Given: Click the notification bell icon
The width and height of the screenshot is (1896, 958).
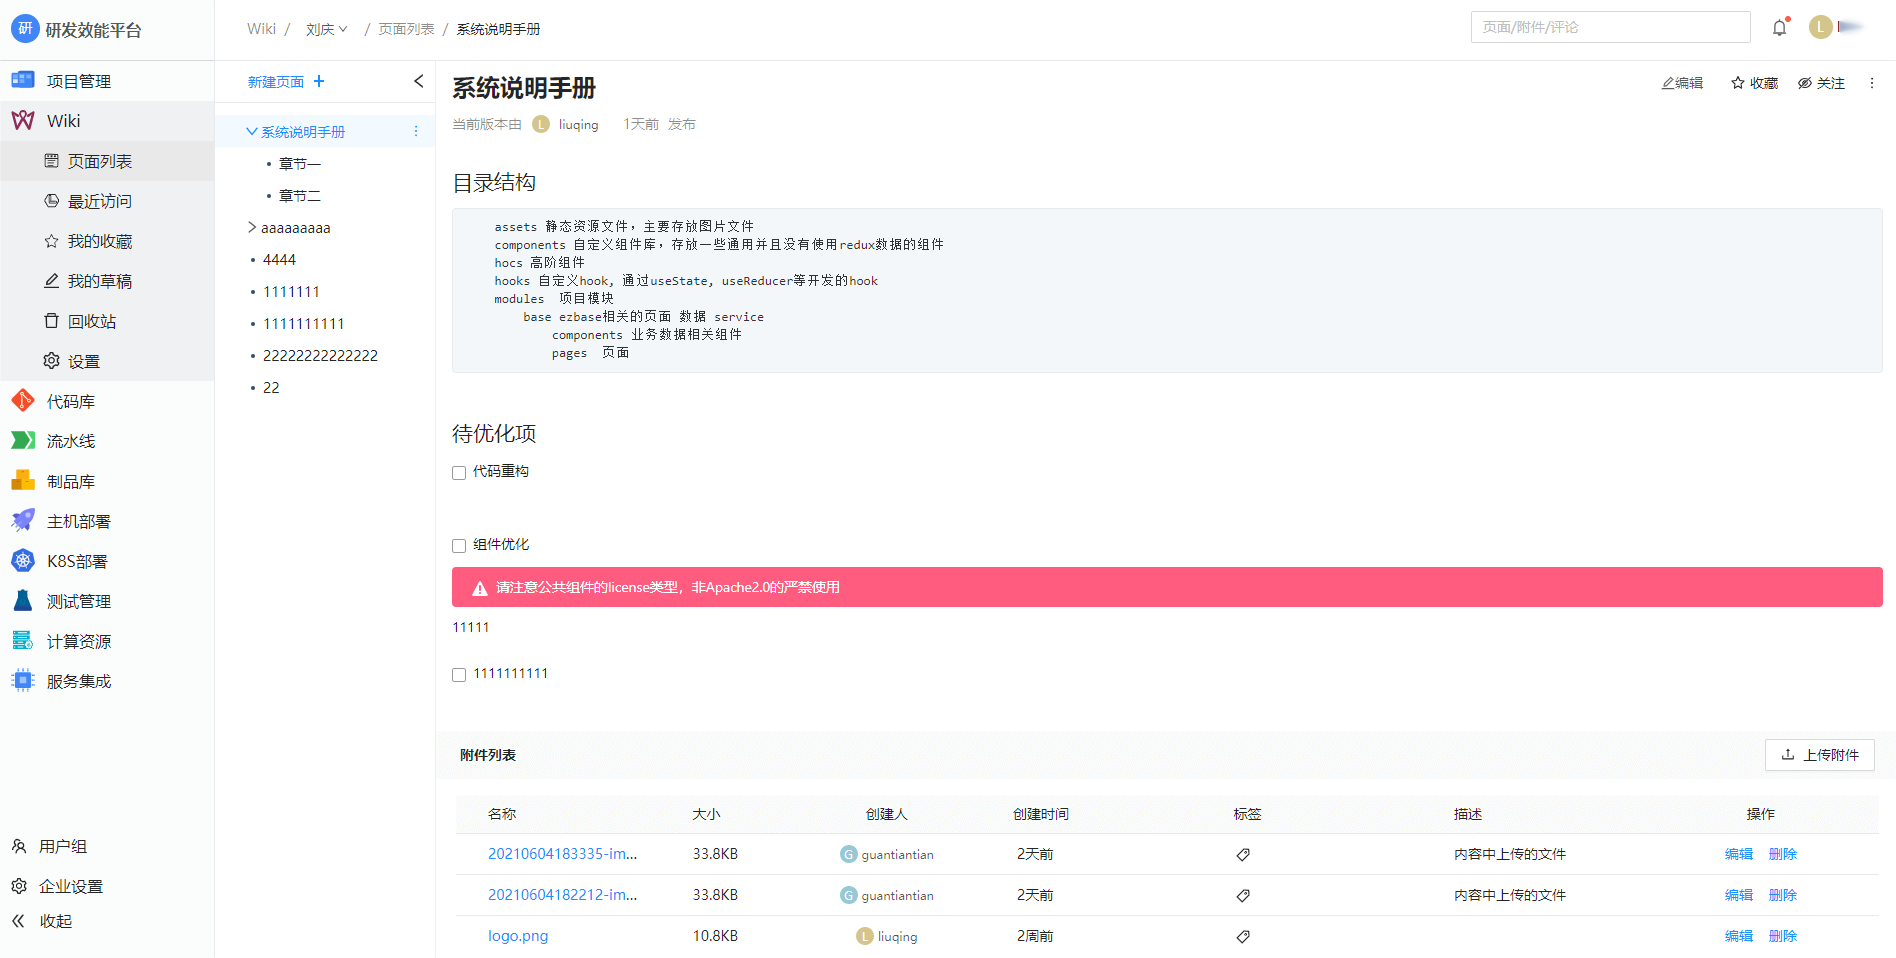Looking at the screenshot, I should click(1779, 28).
